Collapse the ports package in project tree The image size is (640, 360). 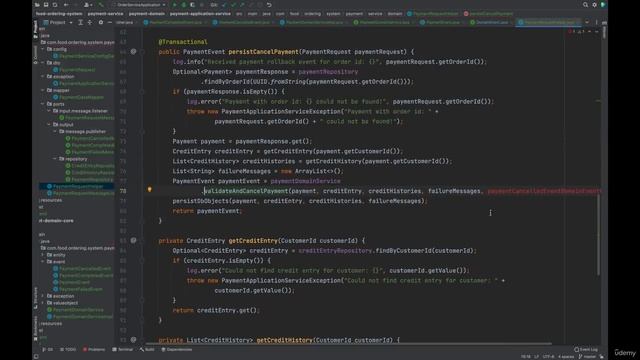(x=43, y=104)
